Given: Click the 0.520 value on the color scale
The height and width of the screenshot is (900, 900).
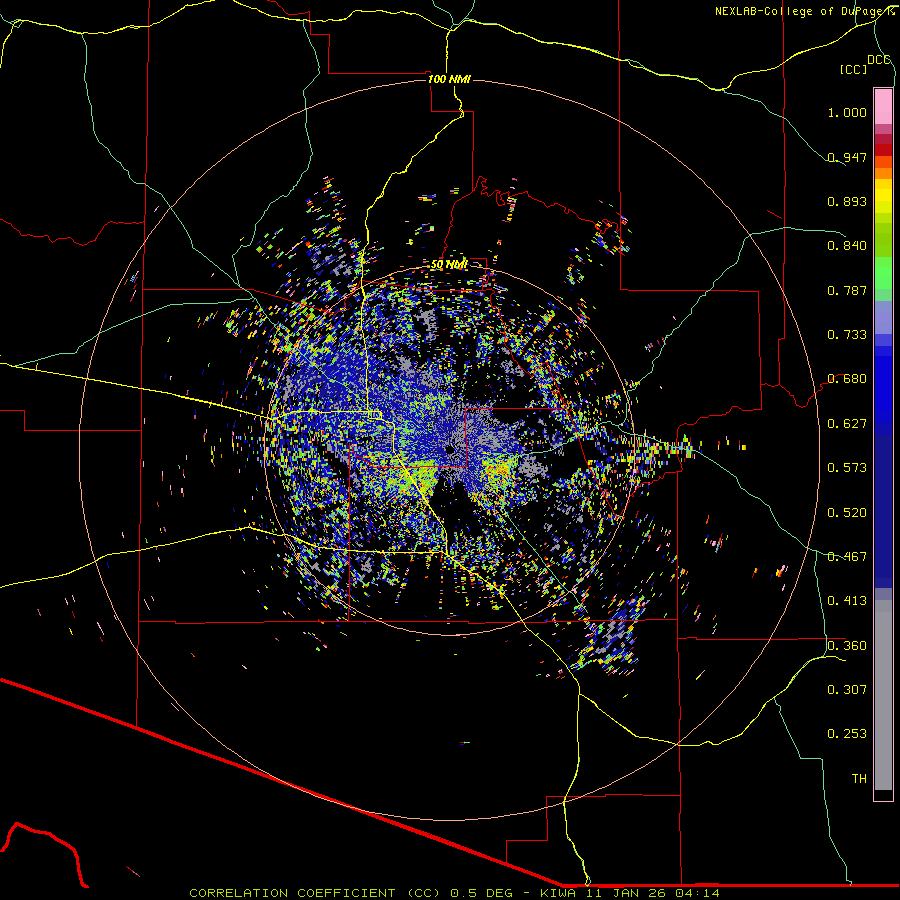Looking at the screenshot, I should 847,513.
